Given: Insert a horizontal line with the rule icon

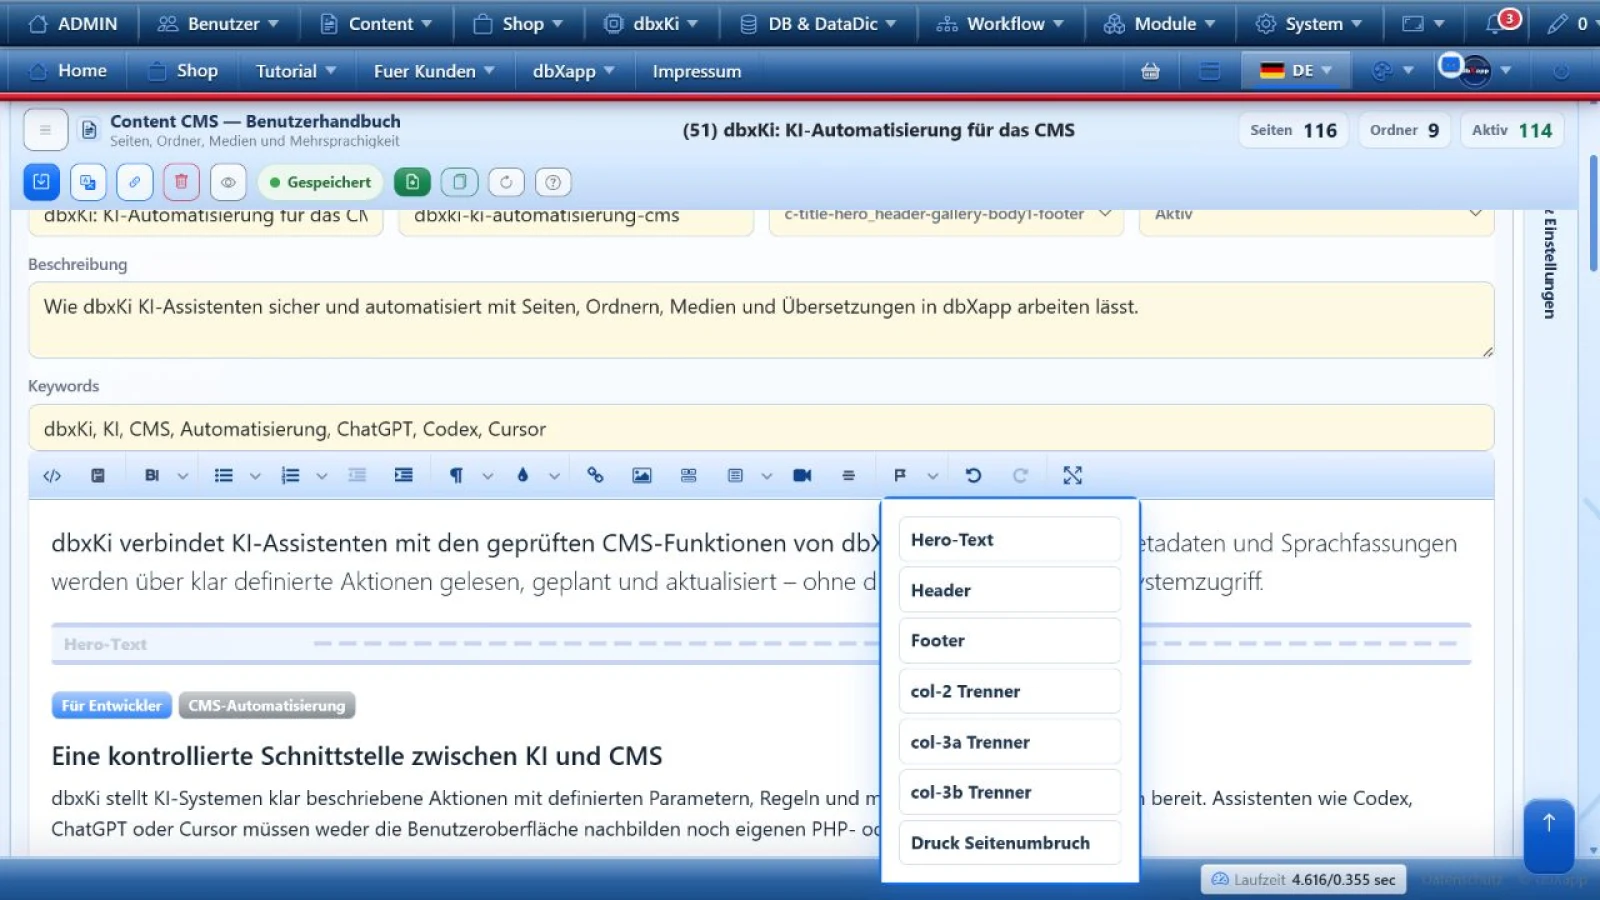Looking at the screenshot, I should click(849, 476).
